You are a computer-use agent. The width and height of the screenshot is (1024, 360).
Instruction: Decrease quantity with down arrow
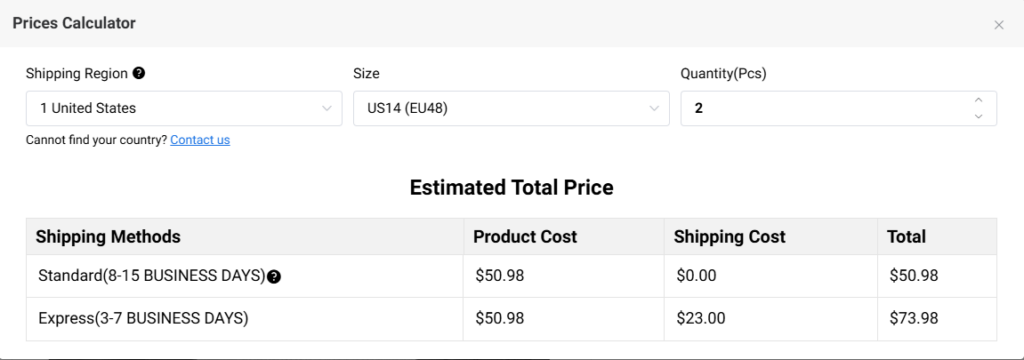pos(978,116)
